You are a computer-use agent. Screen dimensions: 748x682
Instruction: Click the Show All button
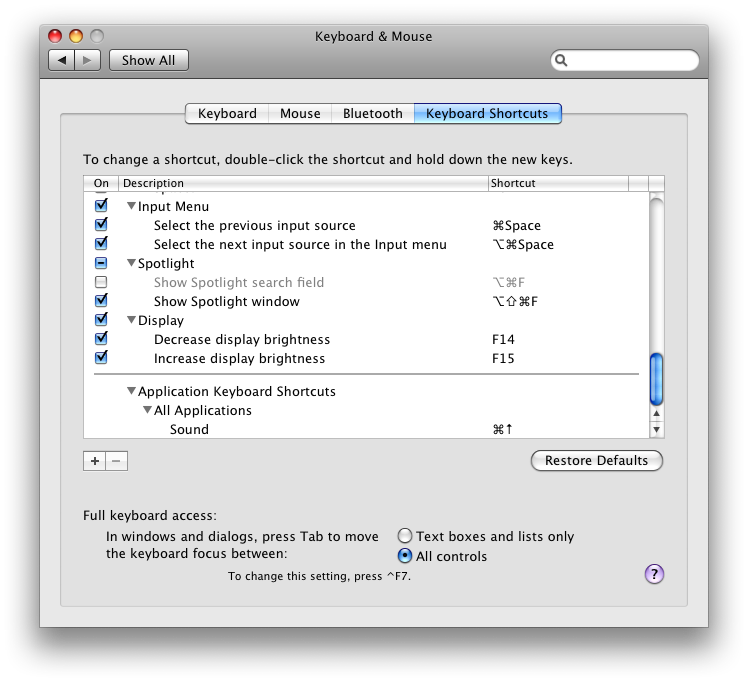pos(148,60)
